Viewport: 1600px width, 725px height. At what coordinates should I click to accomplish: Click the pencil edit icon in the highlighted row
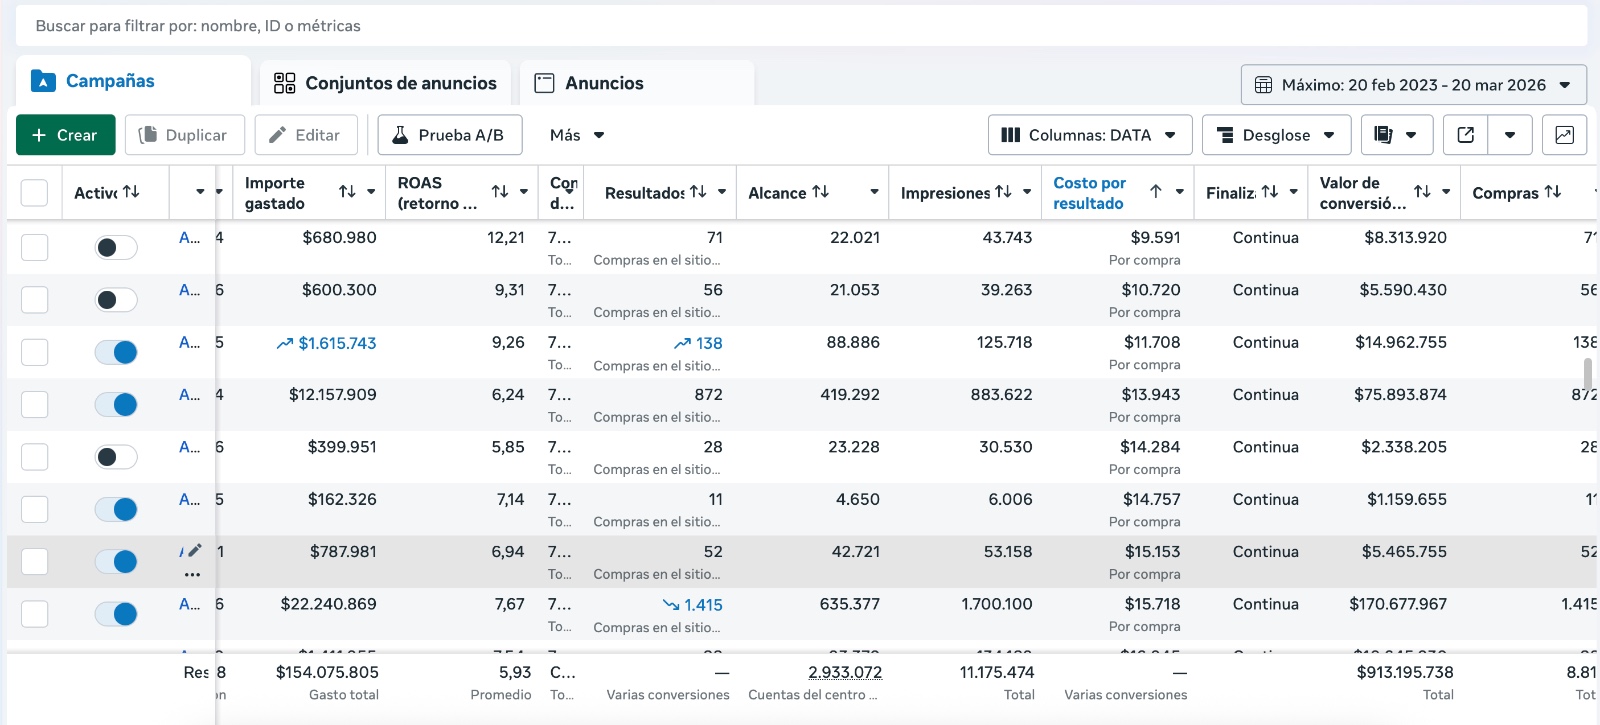coord(195,550)
